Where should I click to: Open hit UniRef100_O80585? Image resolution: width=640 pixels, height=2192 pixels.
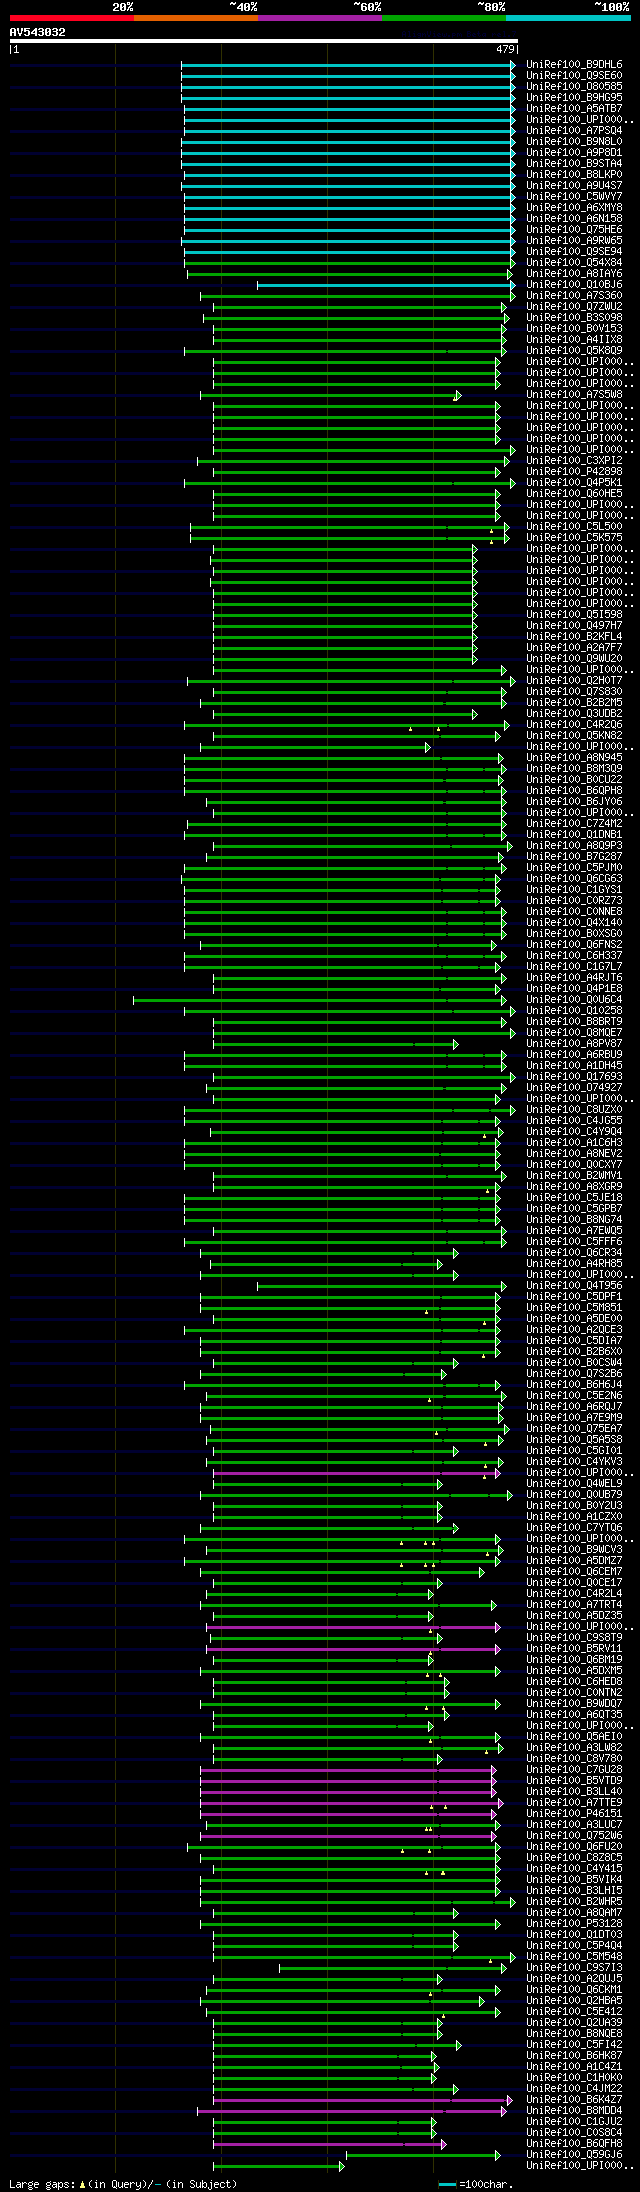(x=574, y=86)
